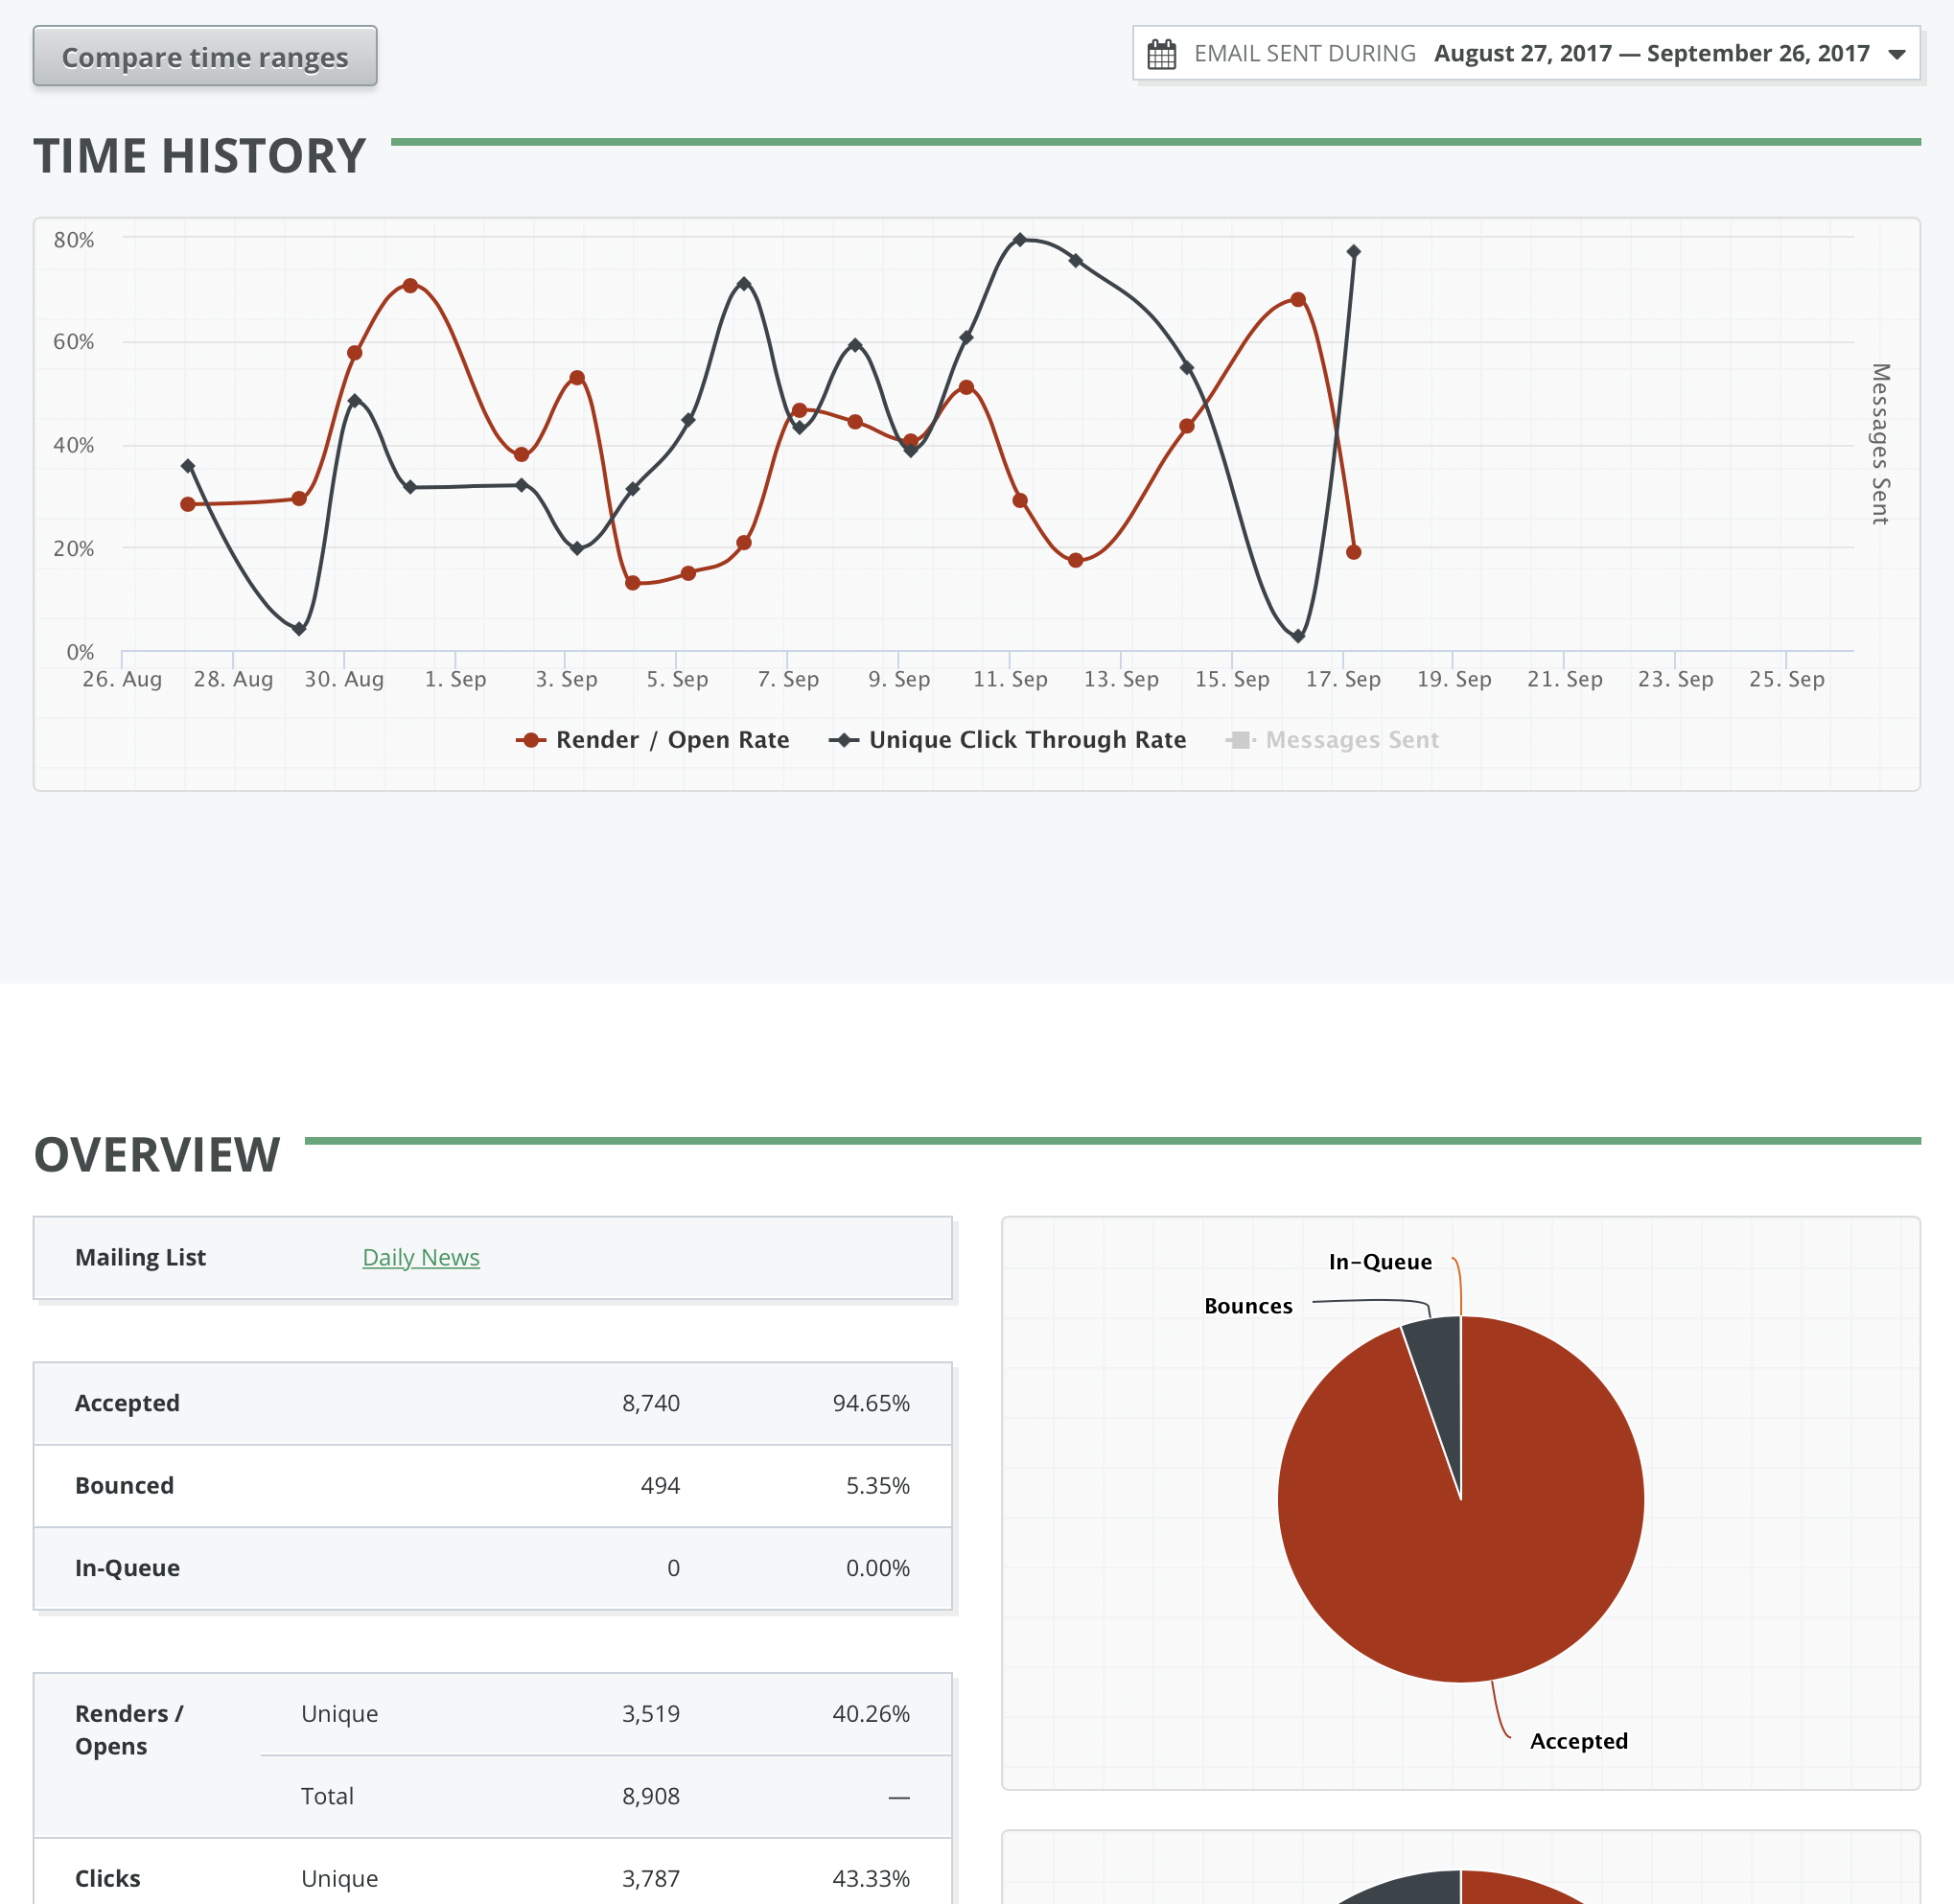Expand the email sent date range dropdown arrow

1896,54
